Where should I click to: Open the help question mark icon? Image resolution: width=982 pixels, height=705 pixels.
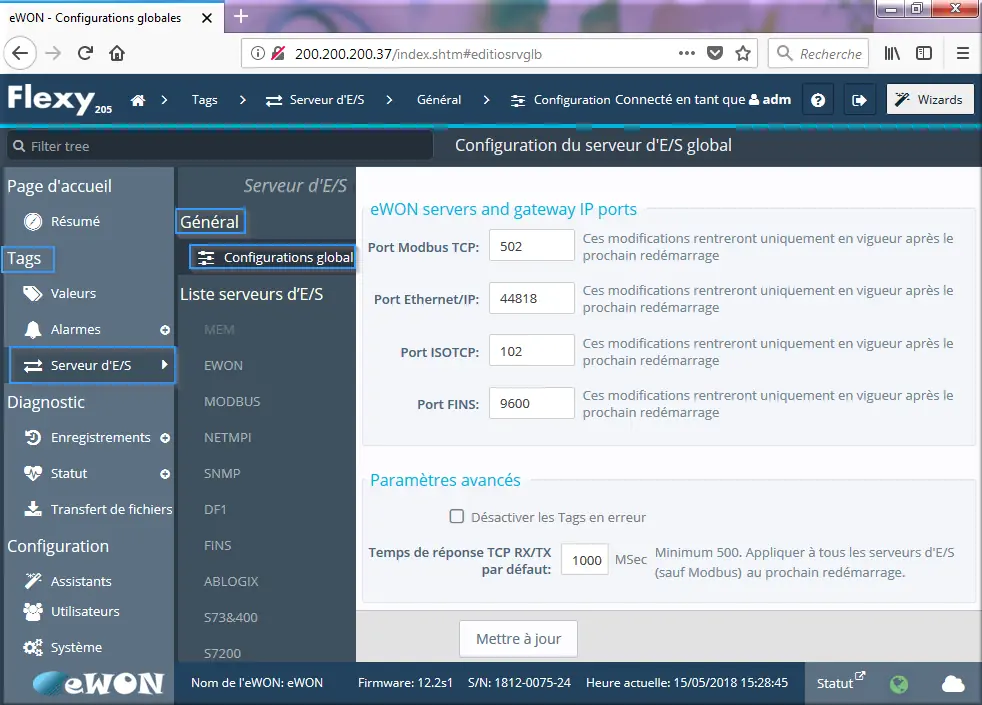pyautogui.click(x=818, y=100)
